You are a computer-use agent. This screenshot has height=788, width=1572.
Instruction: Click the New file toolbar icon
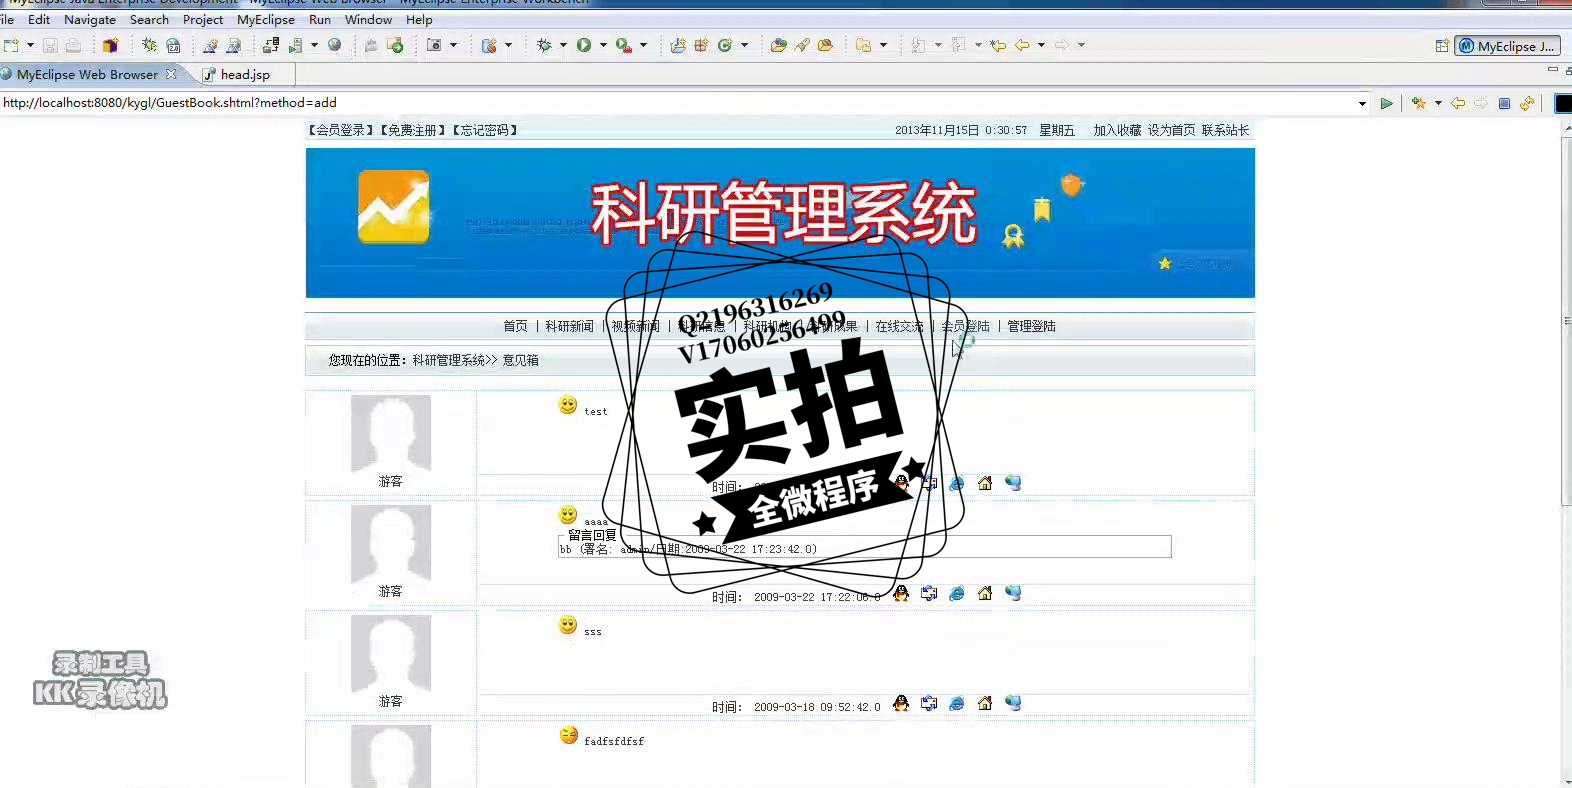click(x=11, y=45)
